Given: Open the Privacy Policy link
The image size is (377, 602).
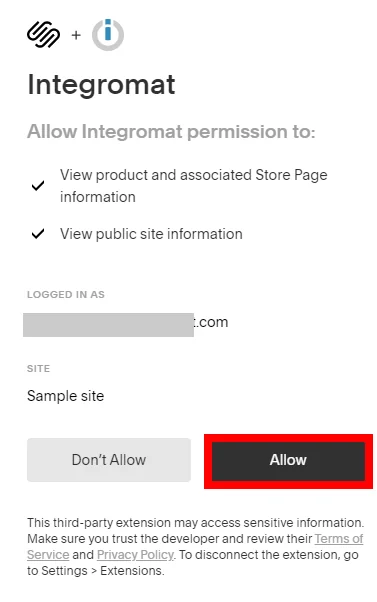Looking at the screenshot, I should (136, 555).
